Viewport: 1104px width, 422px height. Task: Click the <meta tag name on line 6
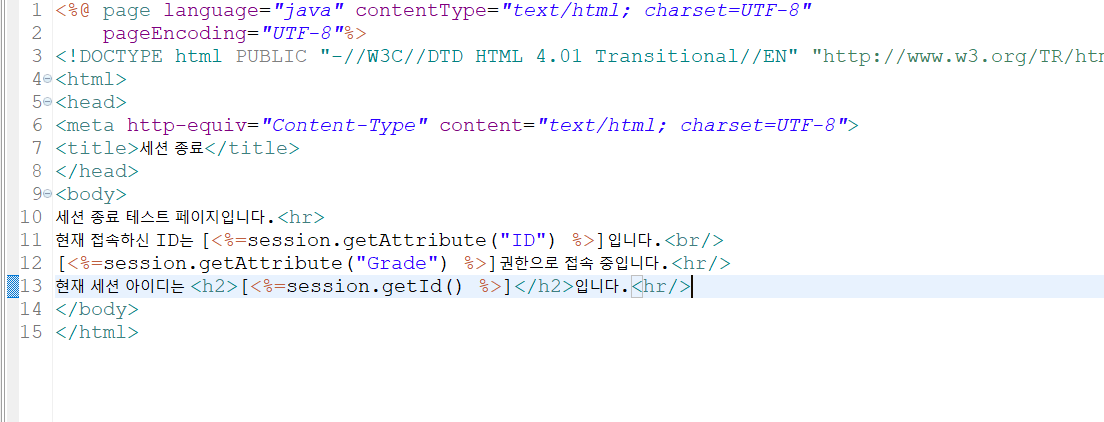coord(84,126)
